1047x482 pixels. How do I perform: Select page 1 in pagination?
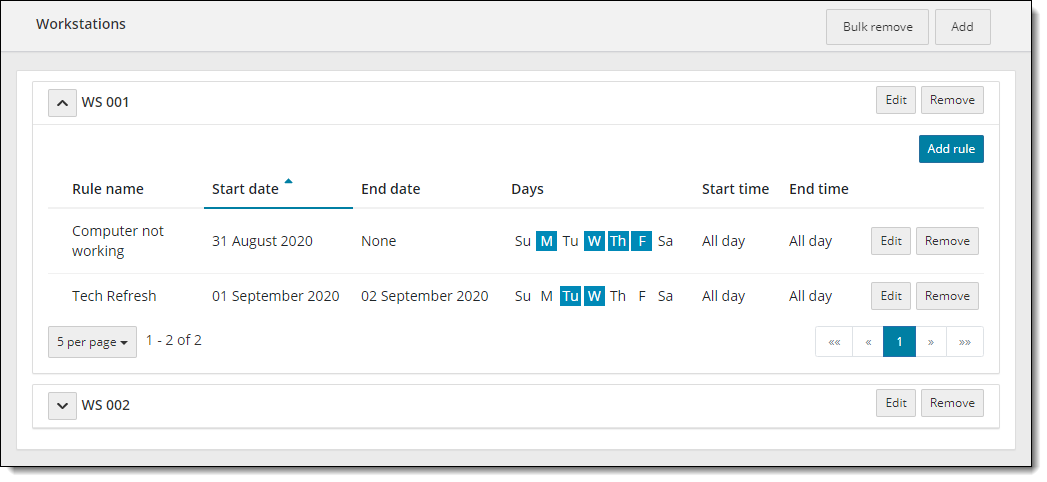(x=899, y=341)
